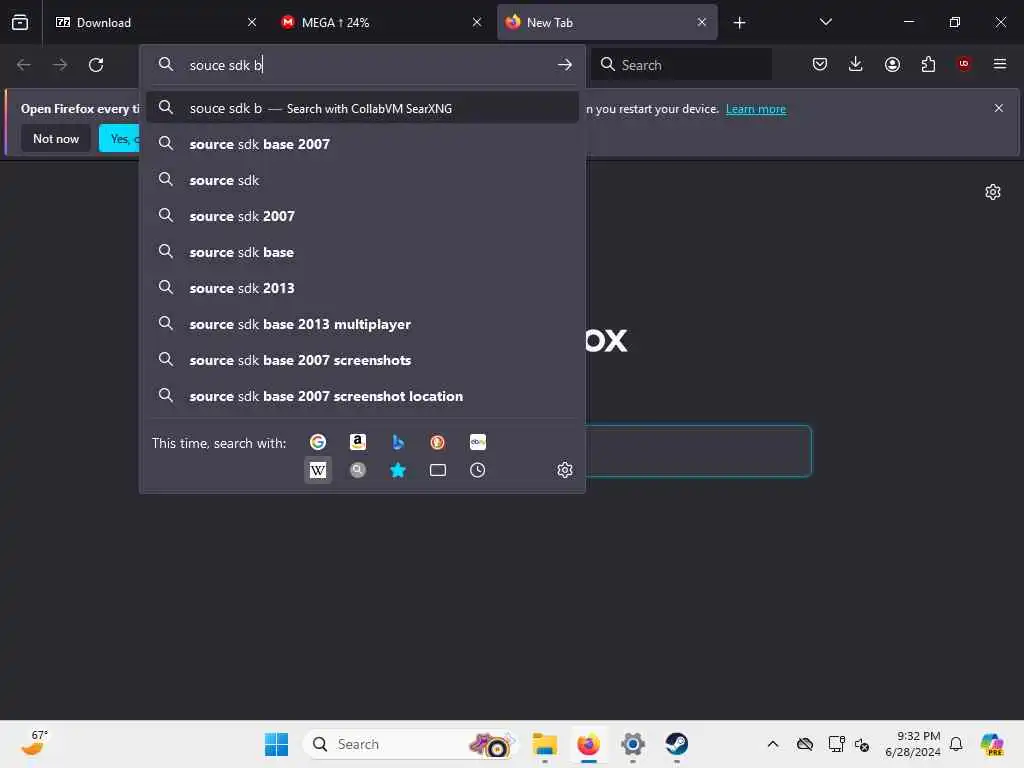Search this time with eBay
The height and width of the screenshot is (768, 1024).
[477, 442]
